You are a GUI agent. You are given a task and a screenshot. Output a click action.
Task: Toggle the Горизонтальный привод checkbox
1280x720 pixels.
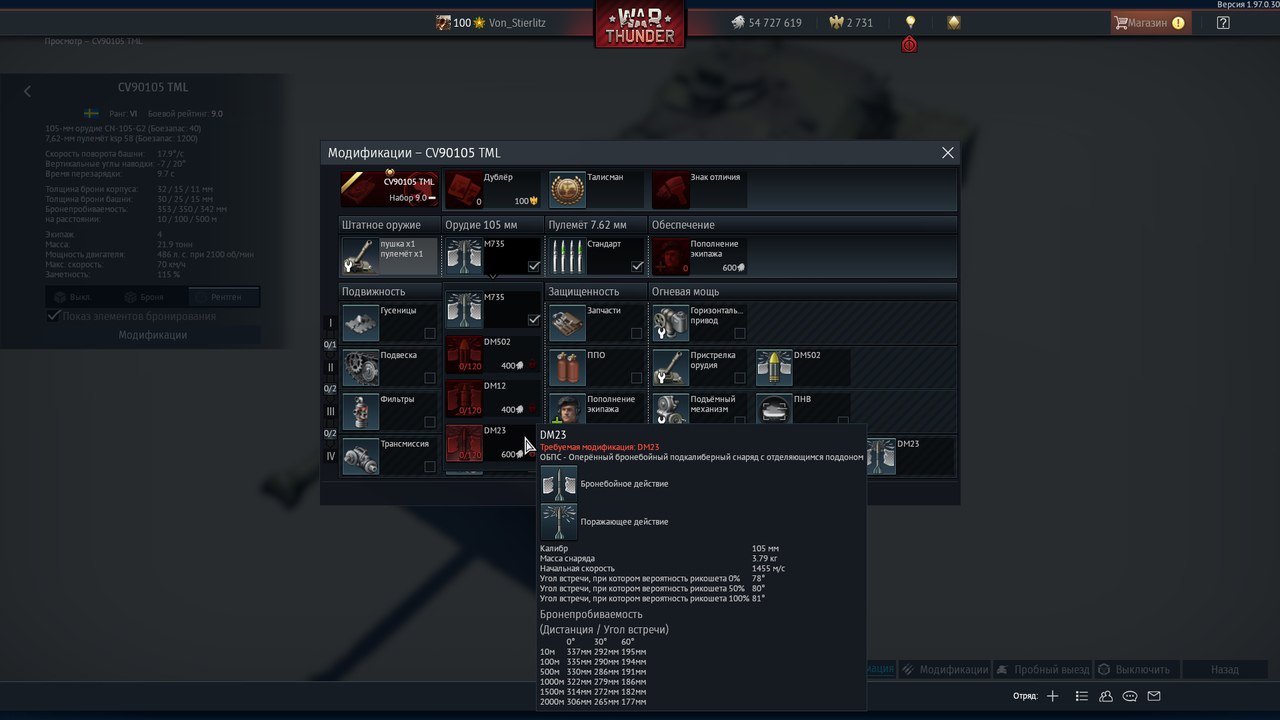pyautogui.click(x=740, y=334)
